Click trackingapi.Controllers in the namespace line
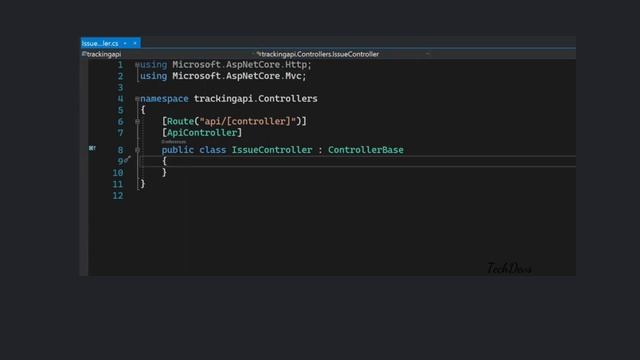The height and width of the screenshot is (360, 640). [x=256, y=98]
